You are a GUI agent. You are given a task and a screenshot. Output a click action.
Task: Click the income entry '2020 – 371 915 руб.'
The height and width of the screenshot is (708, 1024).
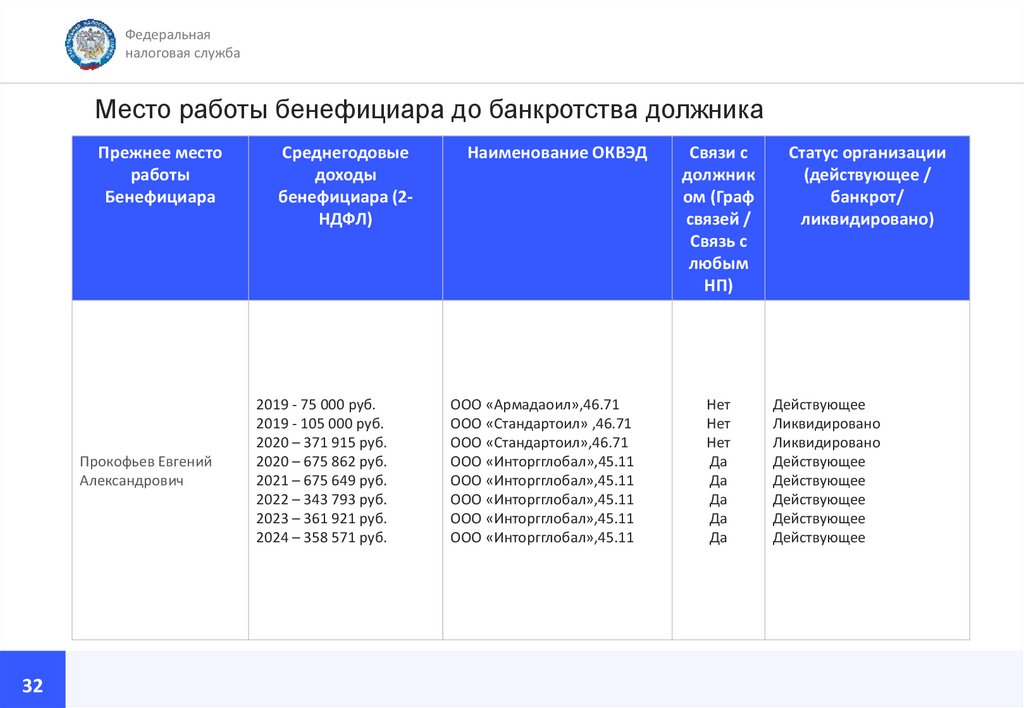321,442
